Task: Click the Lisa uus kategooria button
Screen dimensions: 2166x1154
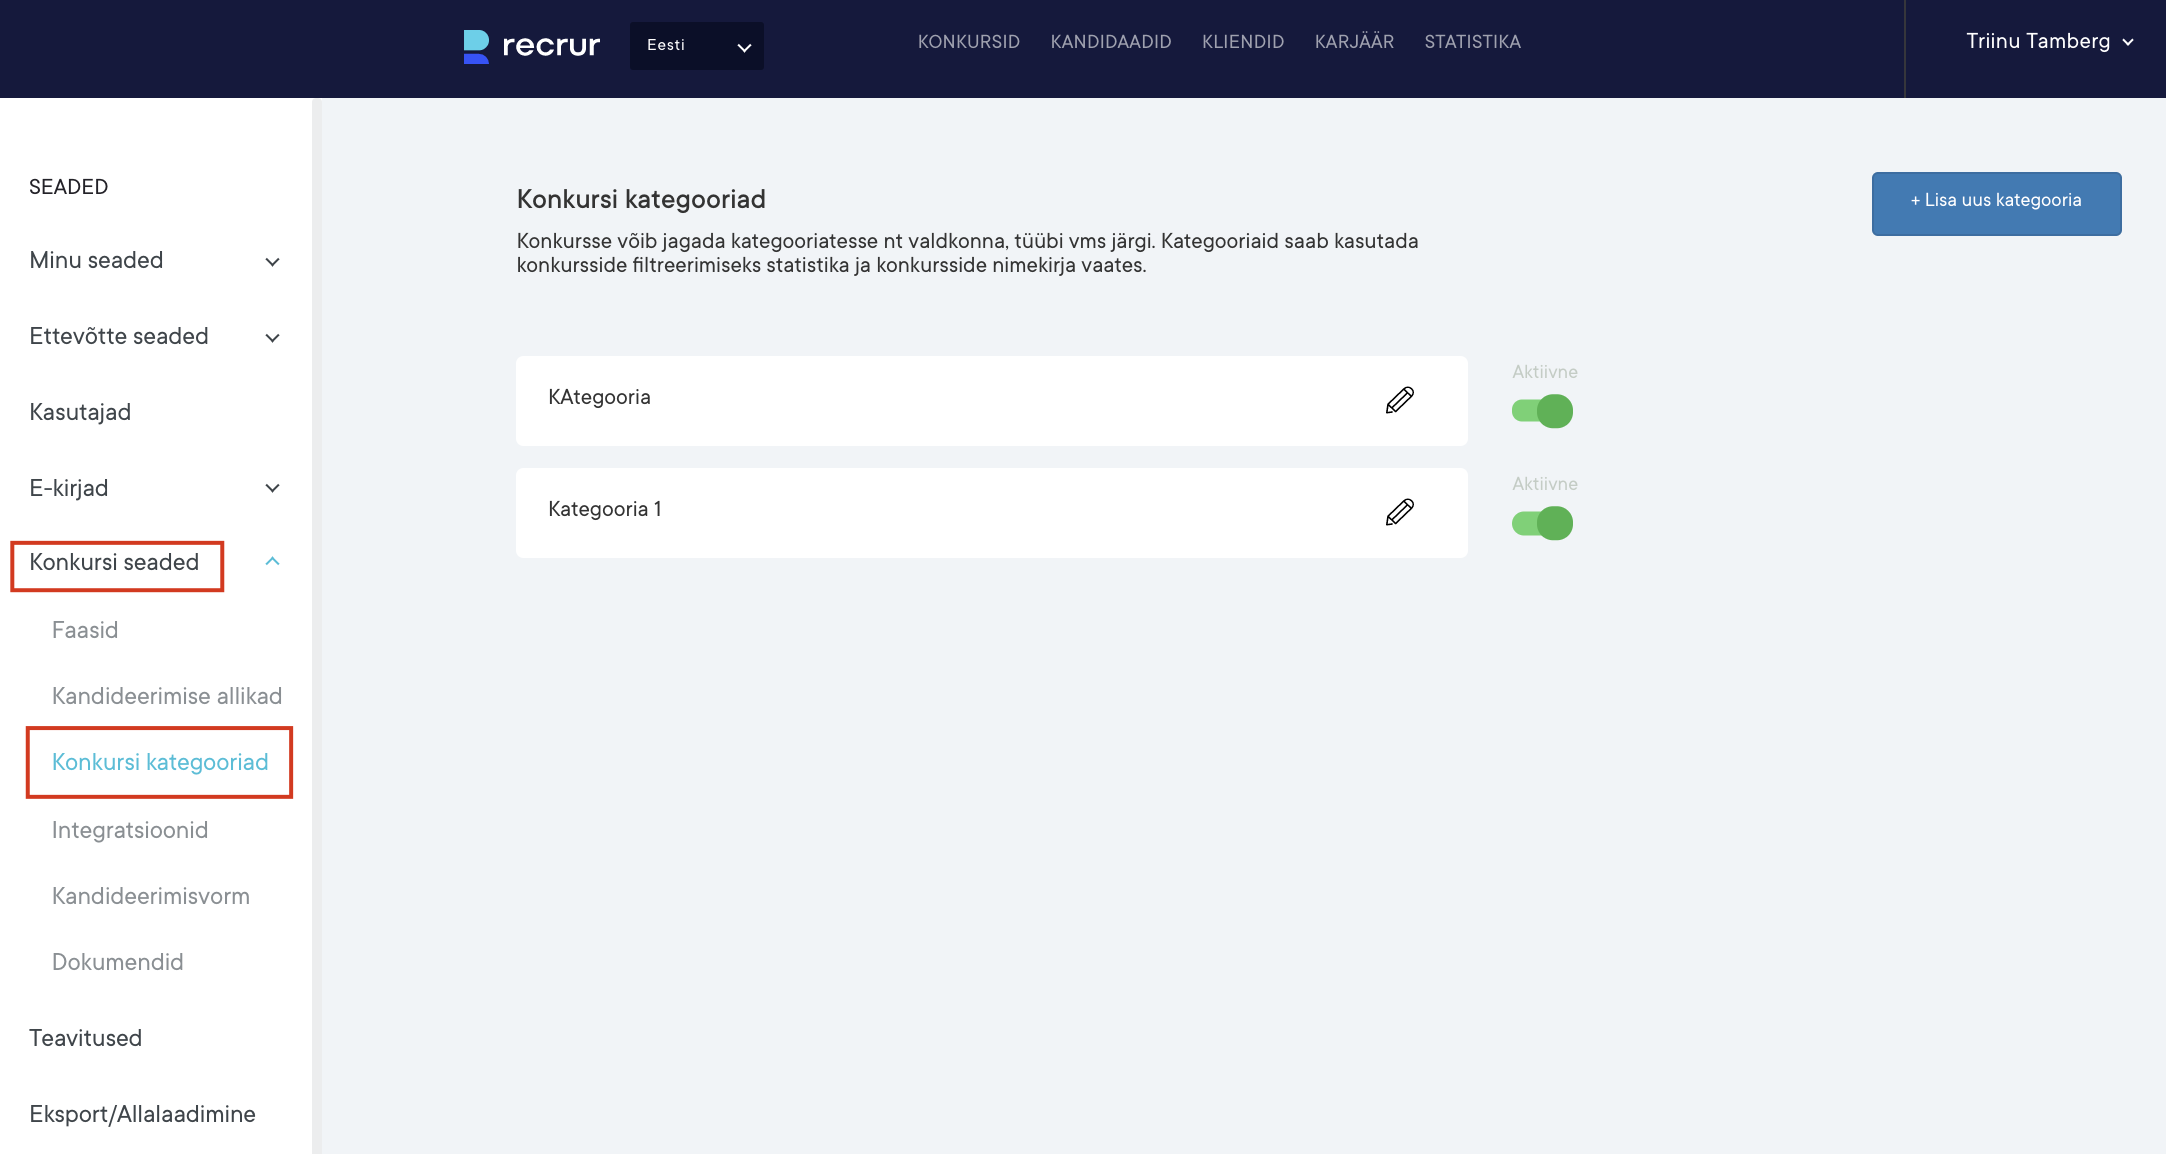Action: (x=1996, y=203)
